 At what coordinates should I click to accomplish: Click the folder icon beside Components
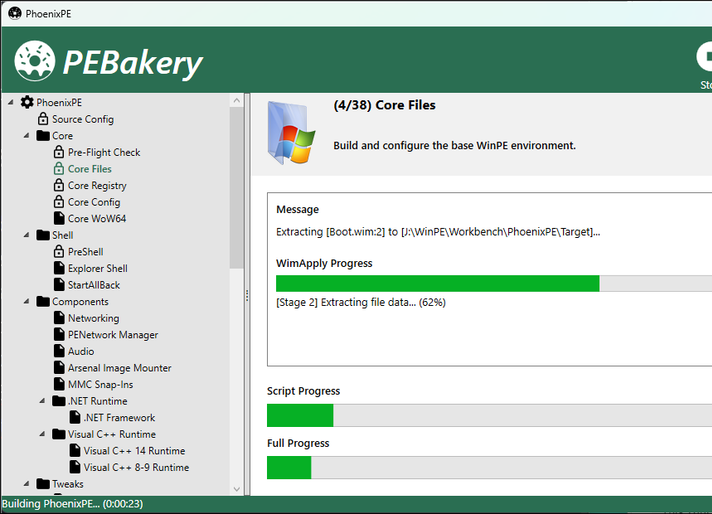pos(43,301)
